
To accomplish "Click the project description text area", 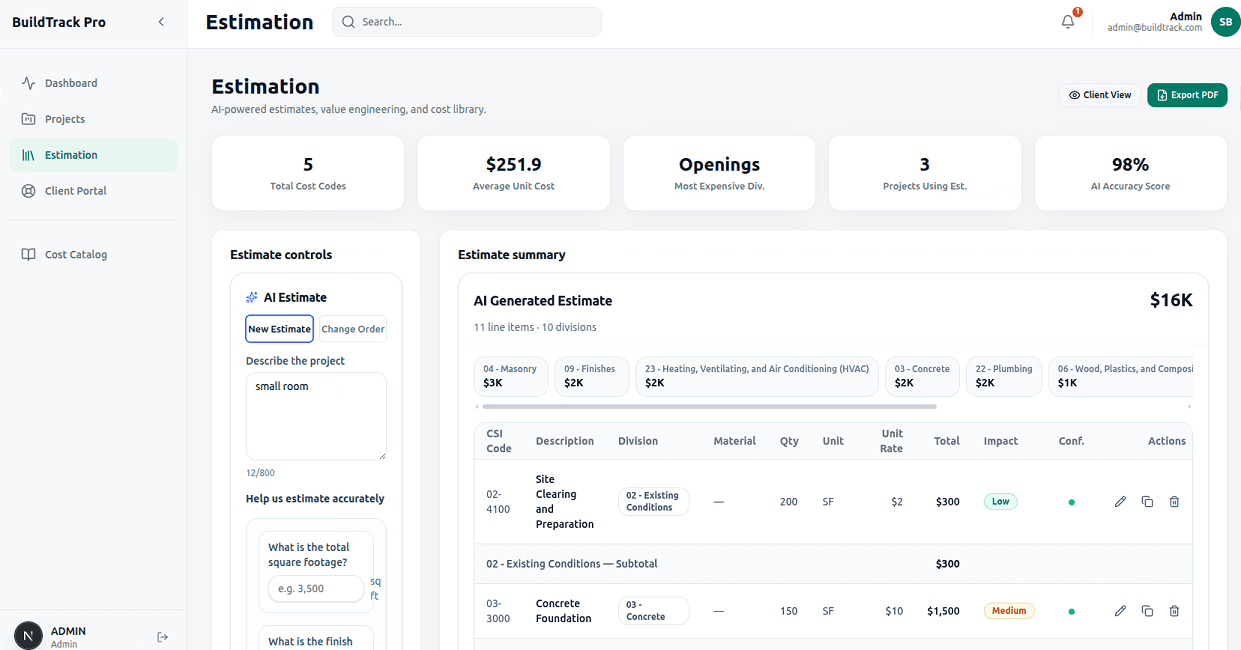I will [316, 417].
